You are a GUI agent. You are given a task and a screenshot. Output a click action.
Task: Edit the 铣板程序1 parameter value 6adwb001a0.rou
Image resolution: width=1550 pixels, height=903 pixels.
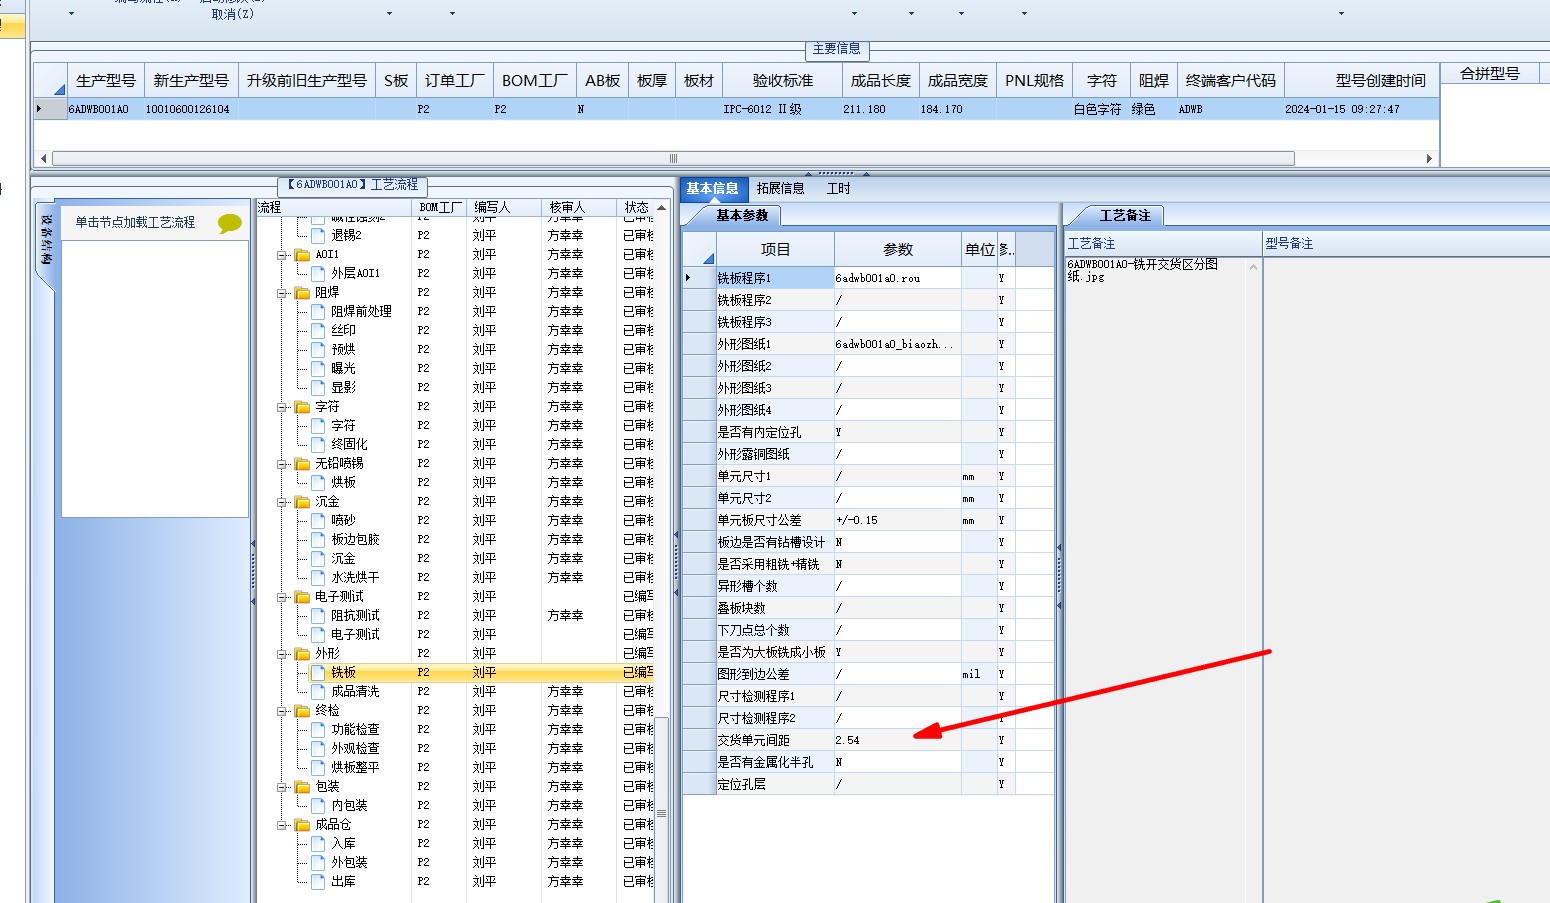pos(897,278)
